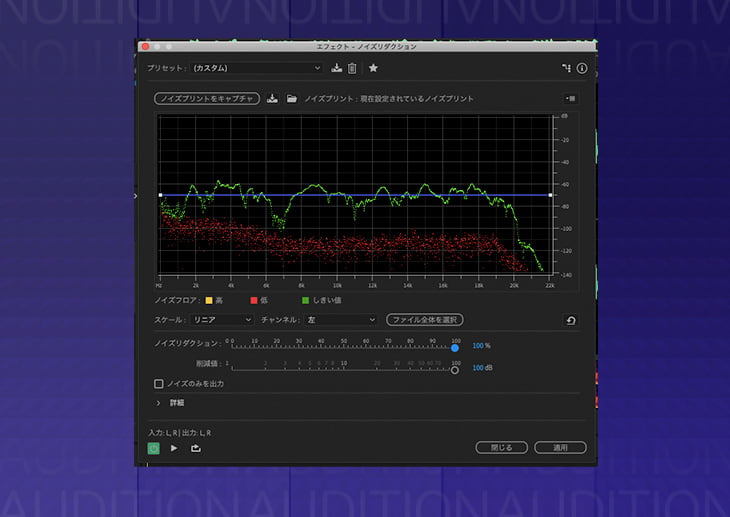This screenshot has width=730, height=517.
Task: Toggle the loop playback button
Action: tap(195, 448)
